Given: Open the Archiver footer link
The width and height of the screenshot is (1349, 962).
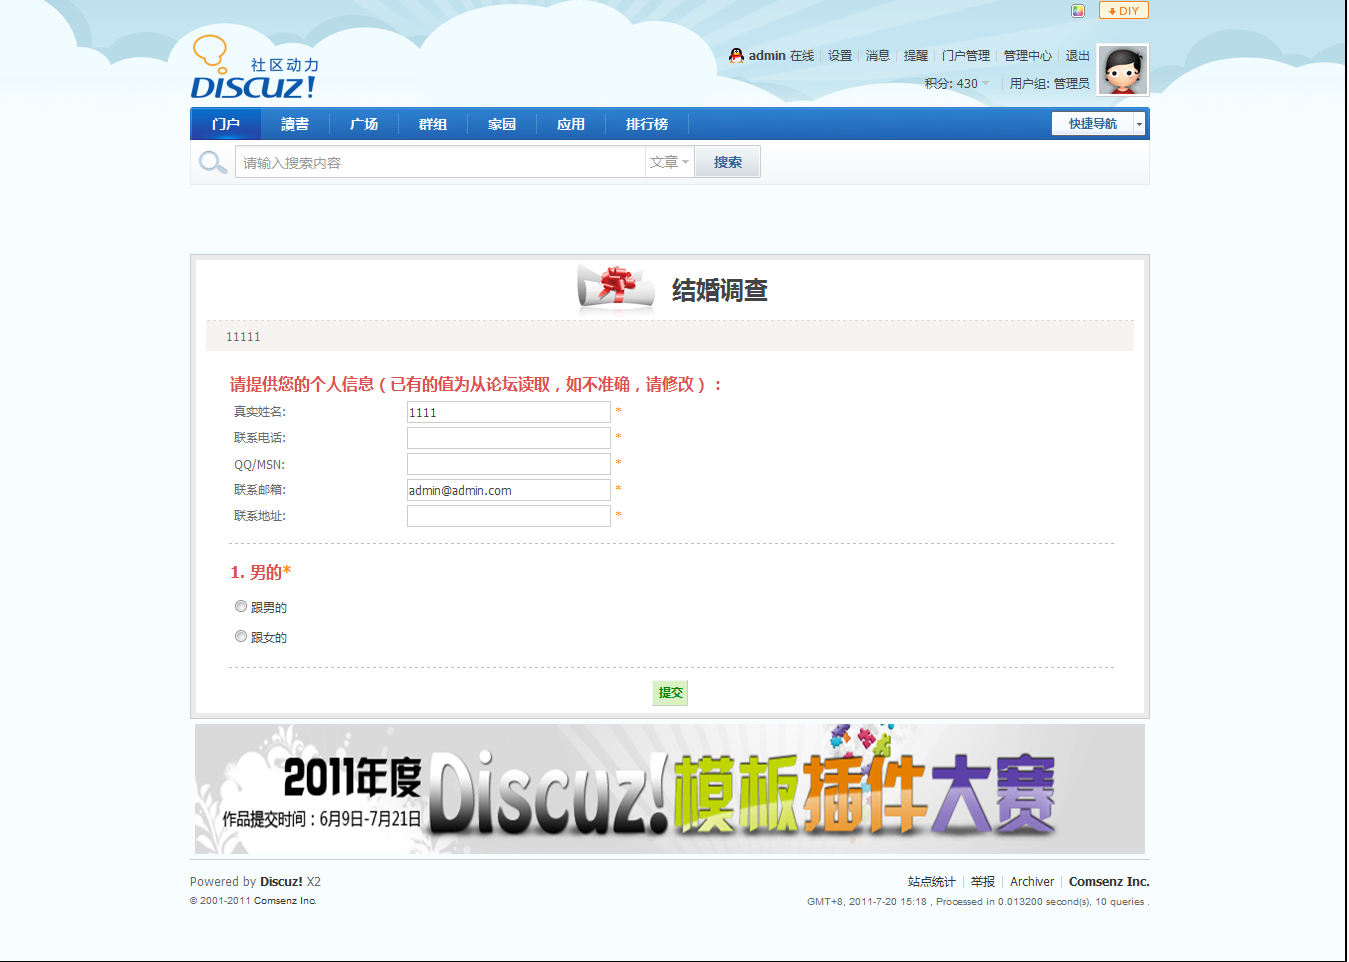Looking at the screenshot, I should coord(1032,882).
